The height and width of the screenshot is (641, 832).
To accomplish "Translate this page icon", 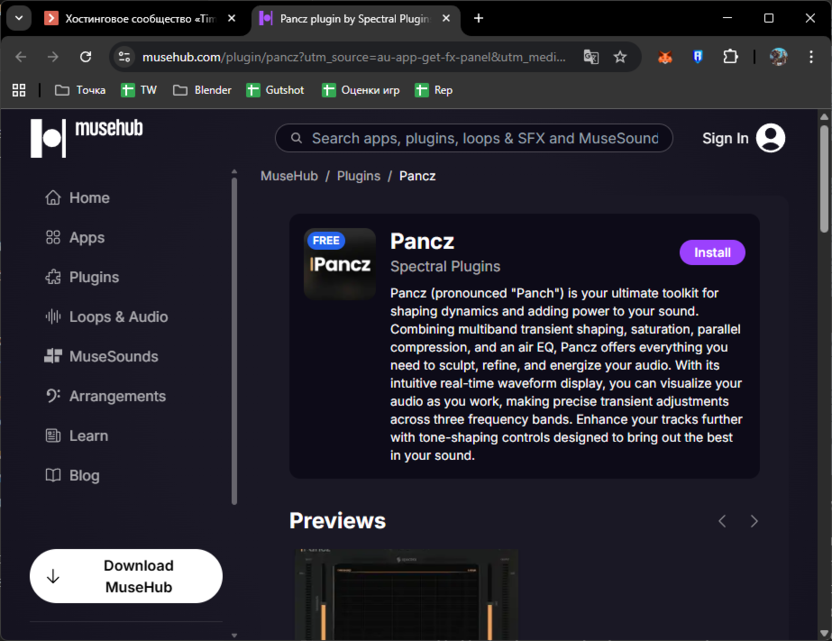I will 591,57.
